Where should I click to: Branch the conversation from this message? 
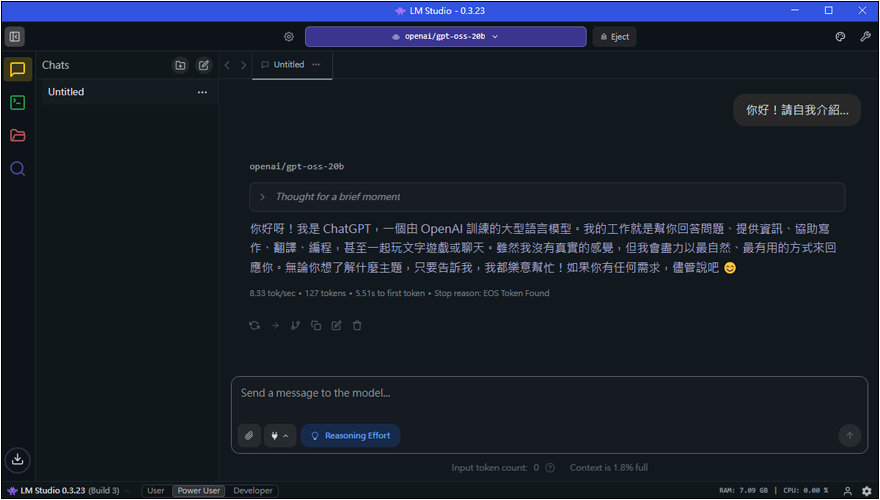click(295, 325)
